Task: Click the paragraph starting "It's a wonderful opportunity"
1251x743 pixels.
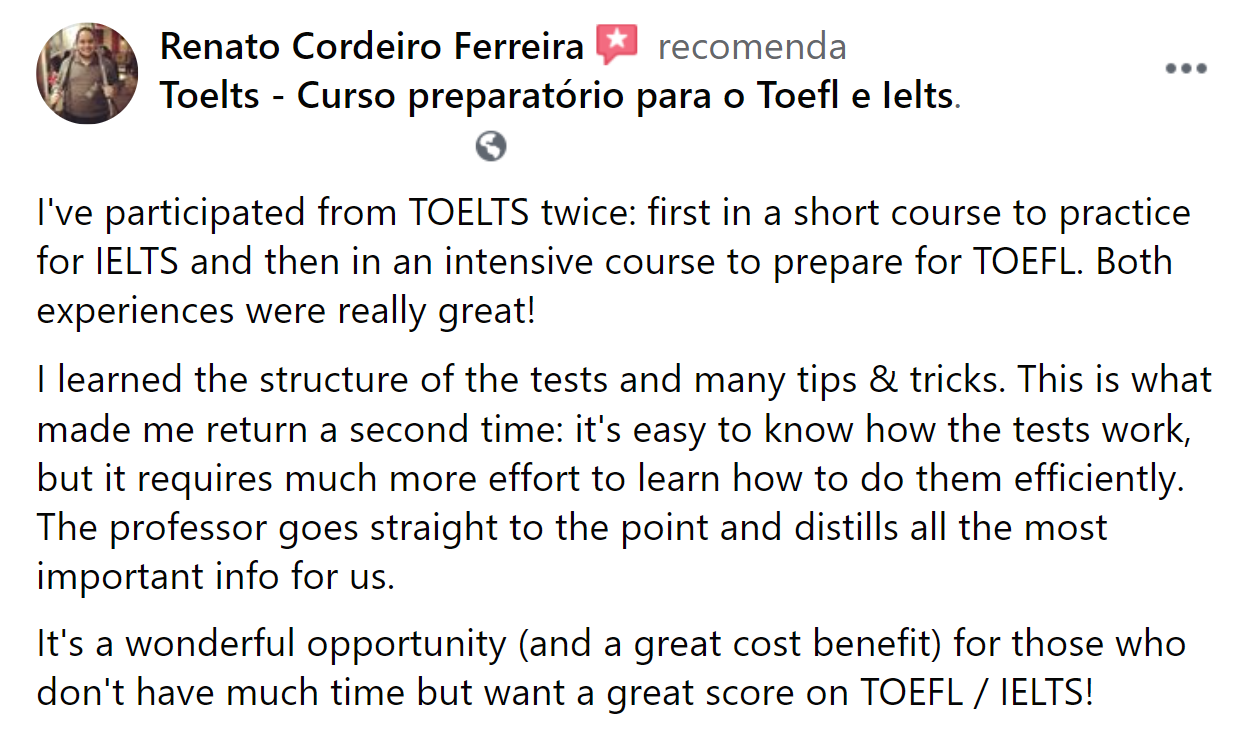Action: point(612,667)
